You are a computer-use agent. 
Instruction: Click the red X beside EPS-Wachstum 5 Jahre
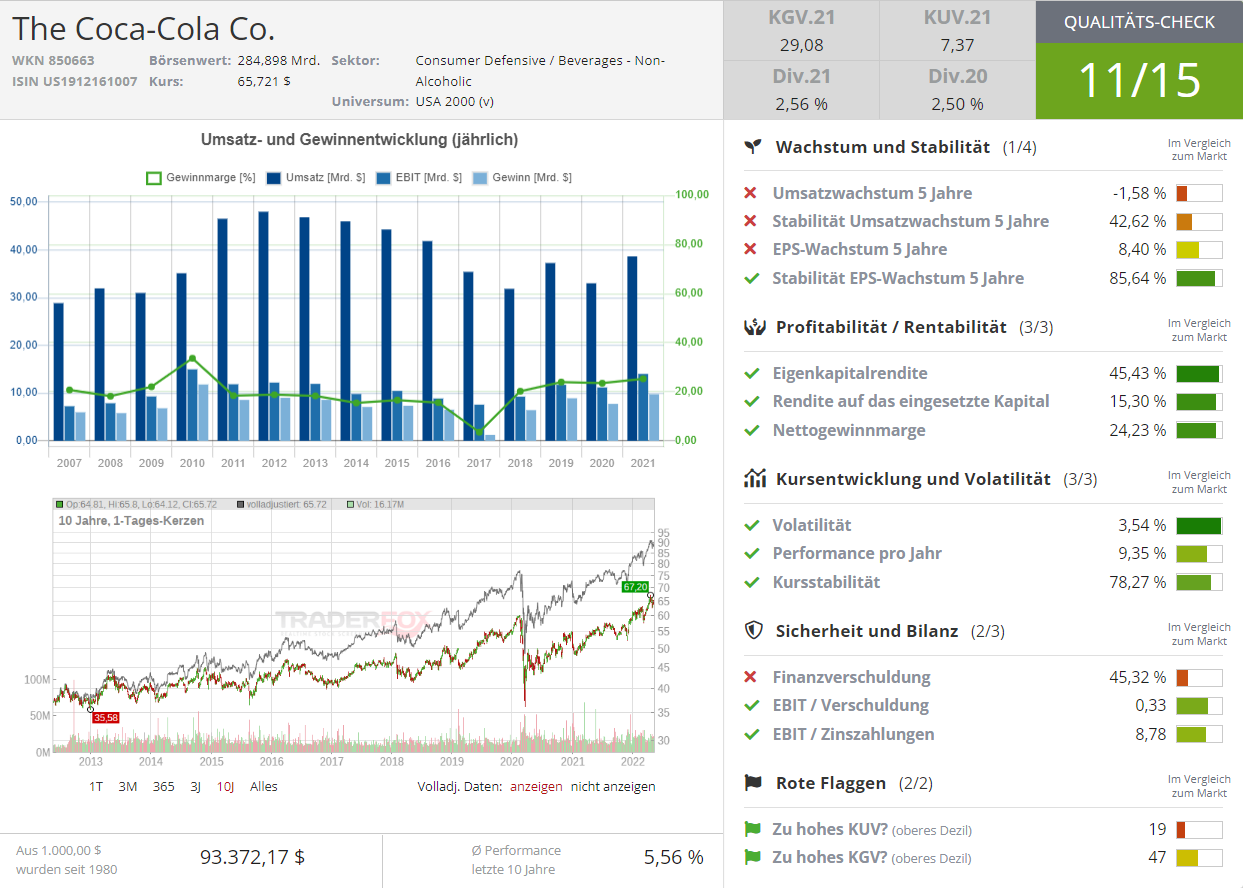751,249
